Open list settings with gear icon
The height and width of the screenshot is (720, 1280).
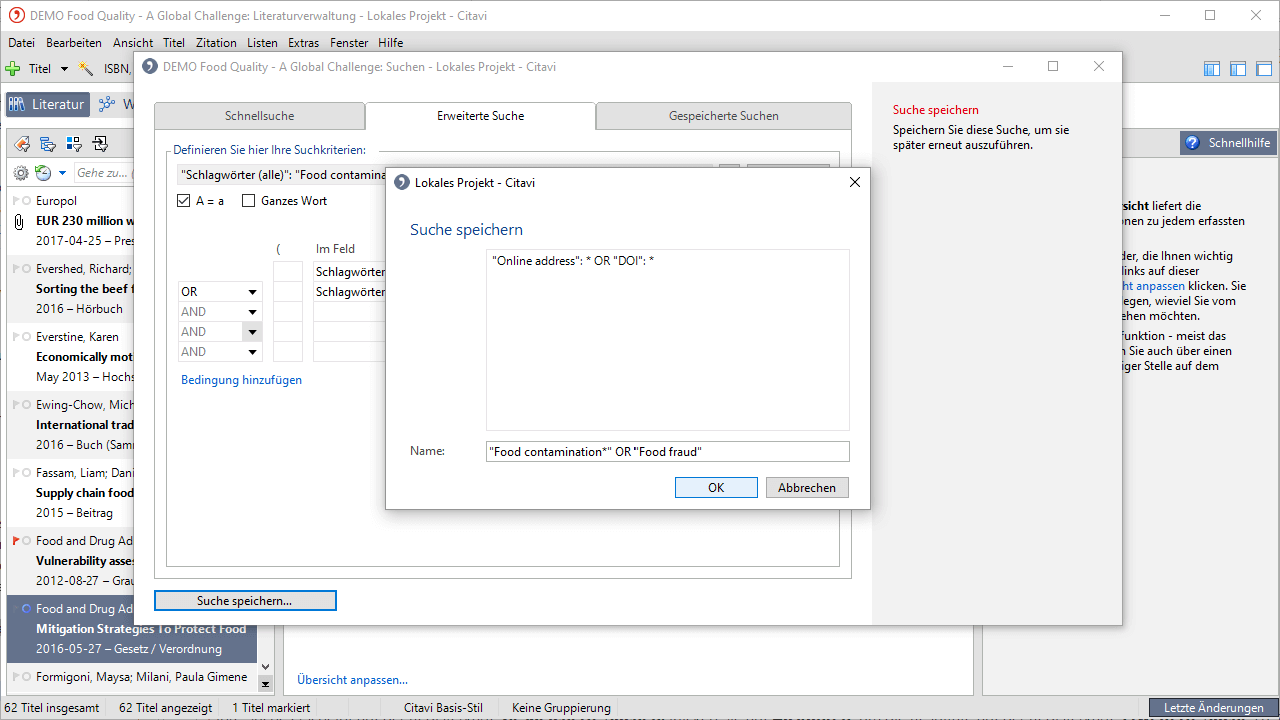tap(20, 173)
